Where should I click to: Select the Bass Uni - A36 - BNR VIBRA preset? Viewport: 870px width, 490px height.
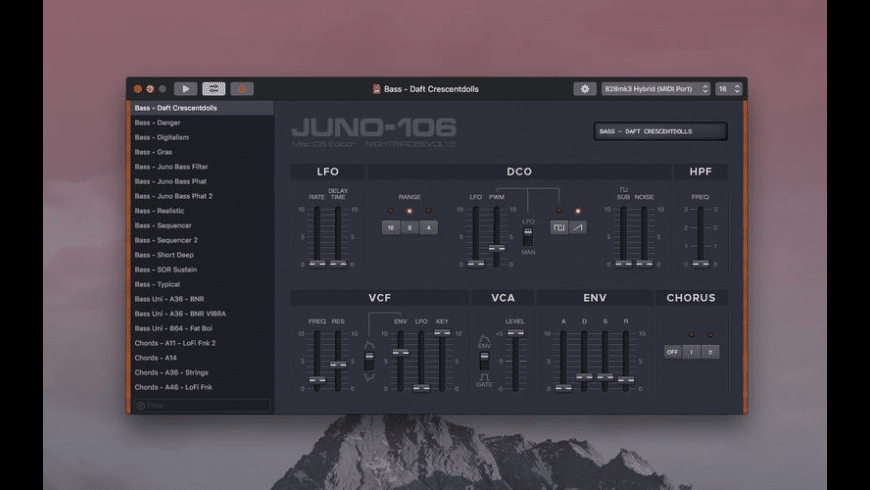pos(202,314)
